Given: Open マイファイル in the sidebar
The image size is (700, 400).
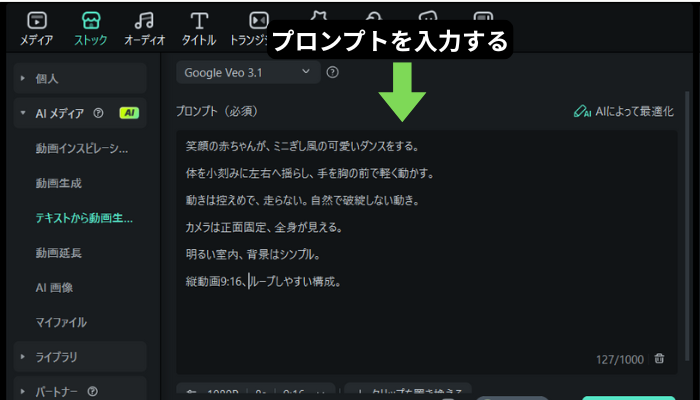Looking at the screenshot, I should (x=61, y=322).
